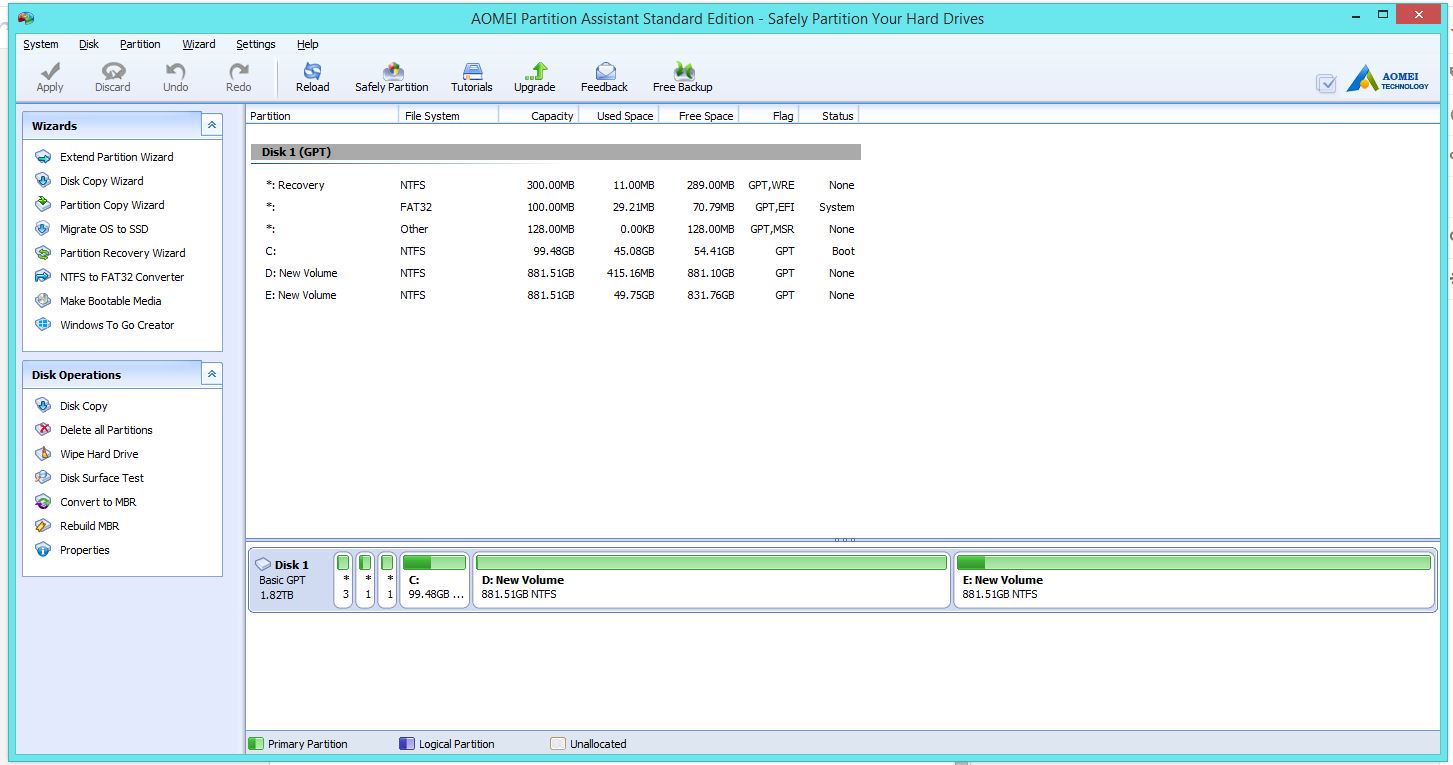Click the Disk Copy Wizard icon
This screenshot has width=1453, height=765.
43,181
